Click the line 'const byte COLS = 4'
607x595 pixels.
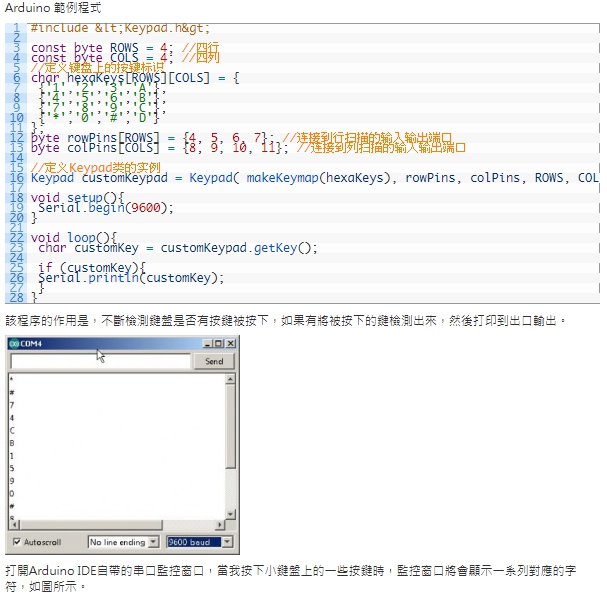[125, 58]
